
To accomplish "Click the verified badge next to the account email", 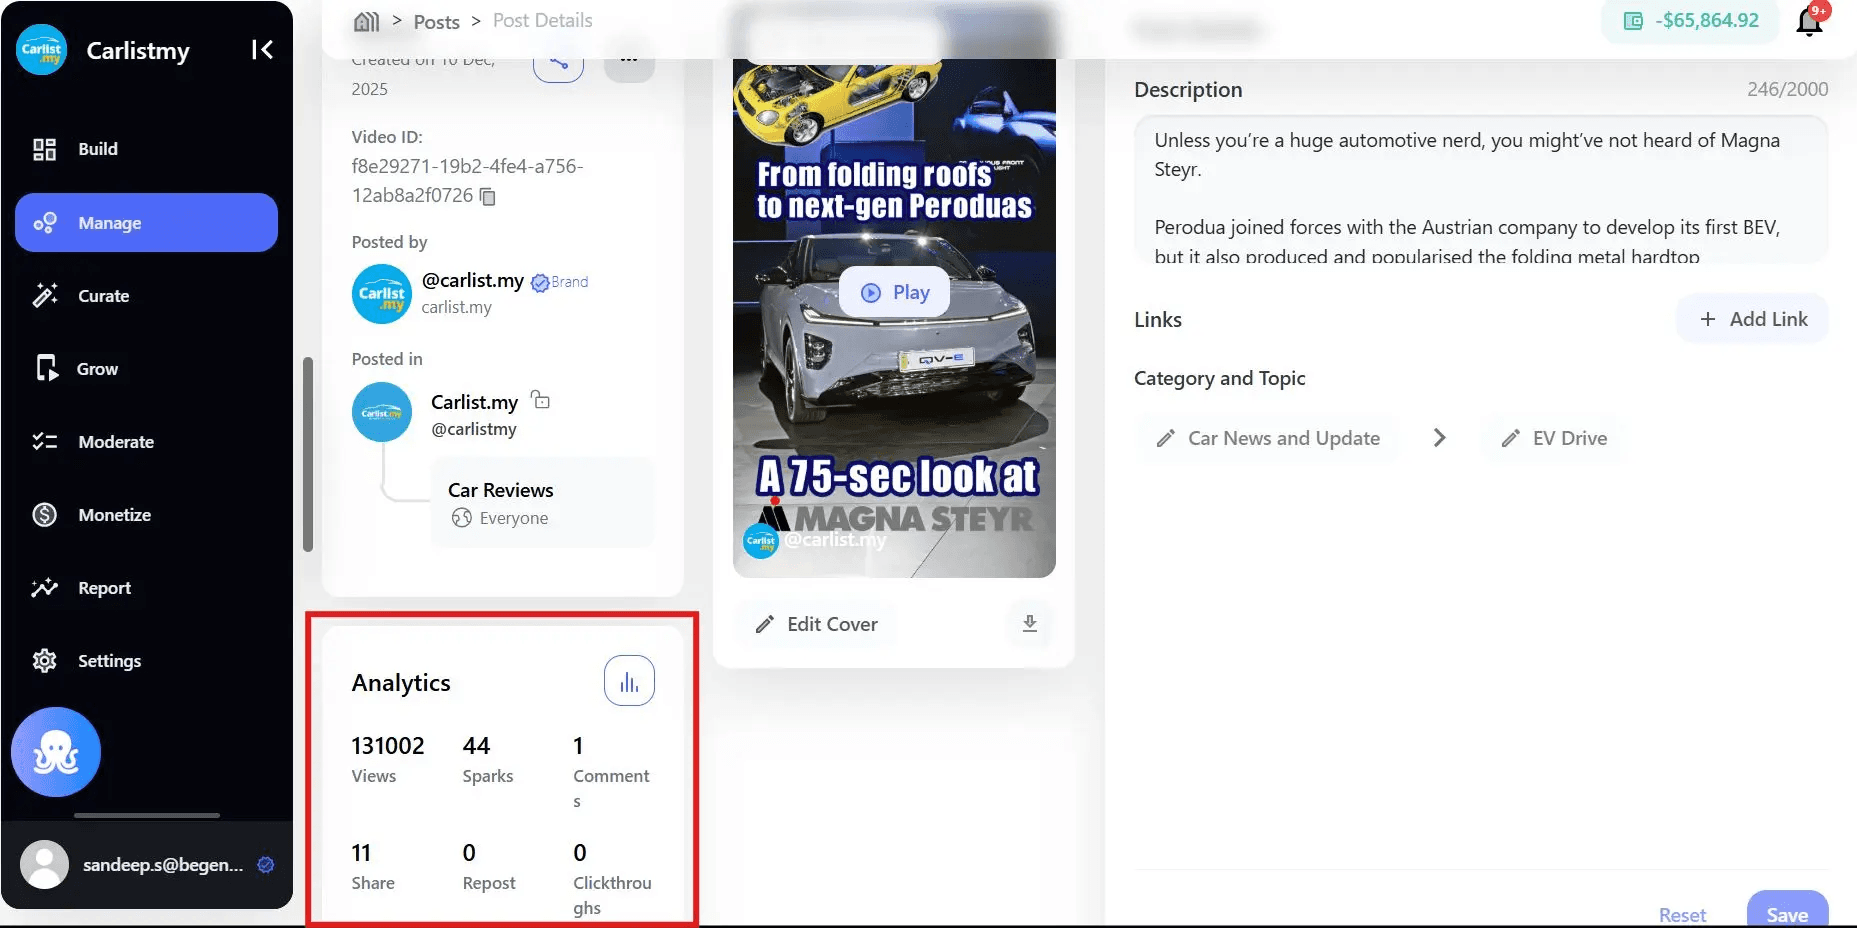I will coord(266,865).
